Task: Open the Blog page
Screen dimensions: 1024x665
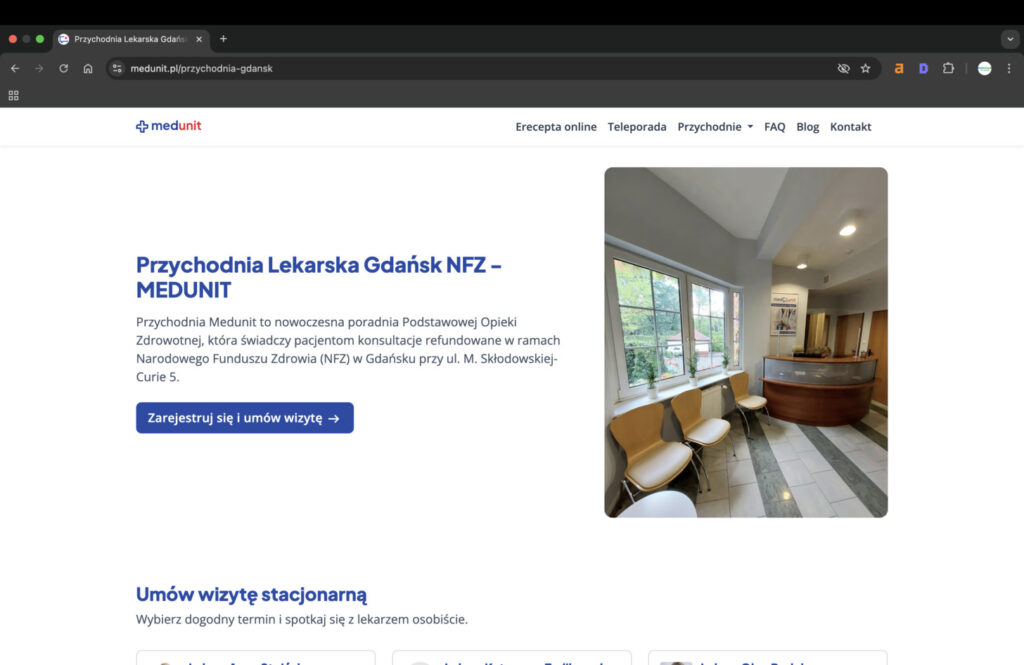Action: 807,127
